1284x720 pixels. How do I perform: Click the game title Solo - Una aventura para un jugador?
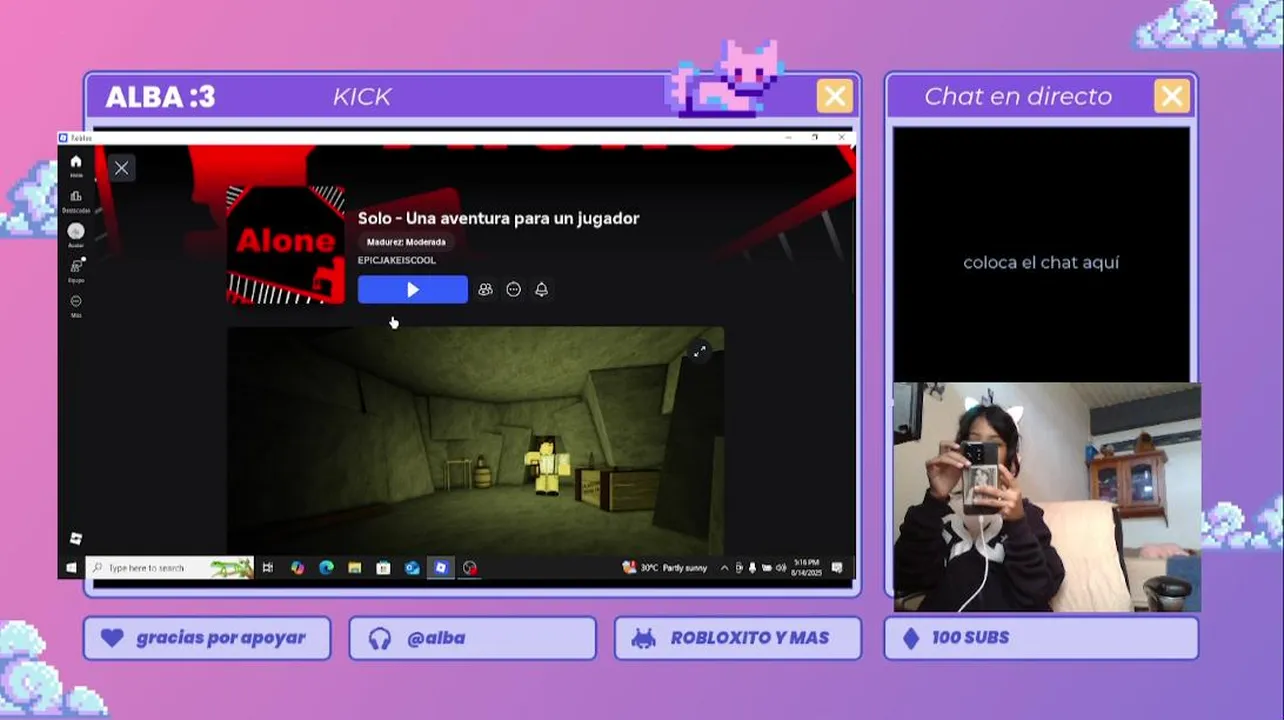pyautogui.click(x=498, y=218)
